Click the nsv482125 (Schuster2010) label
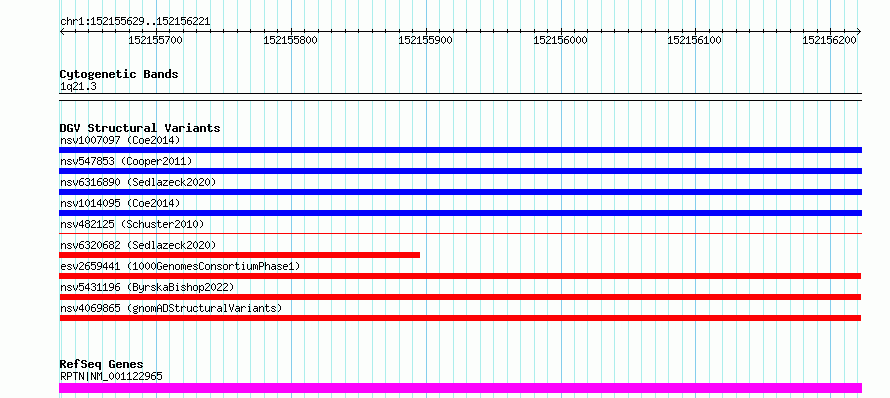 tap(132, 224)
